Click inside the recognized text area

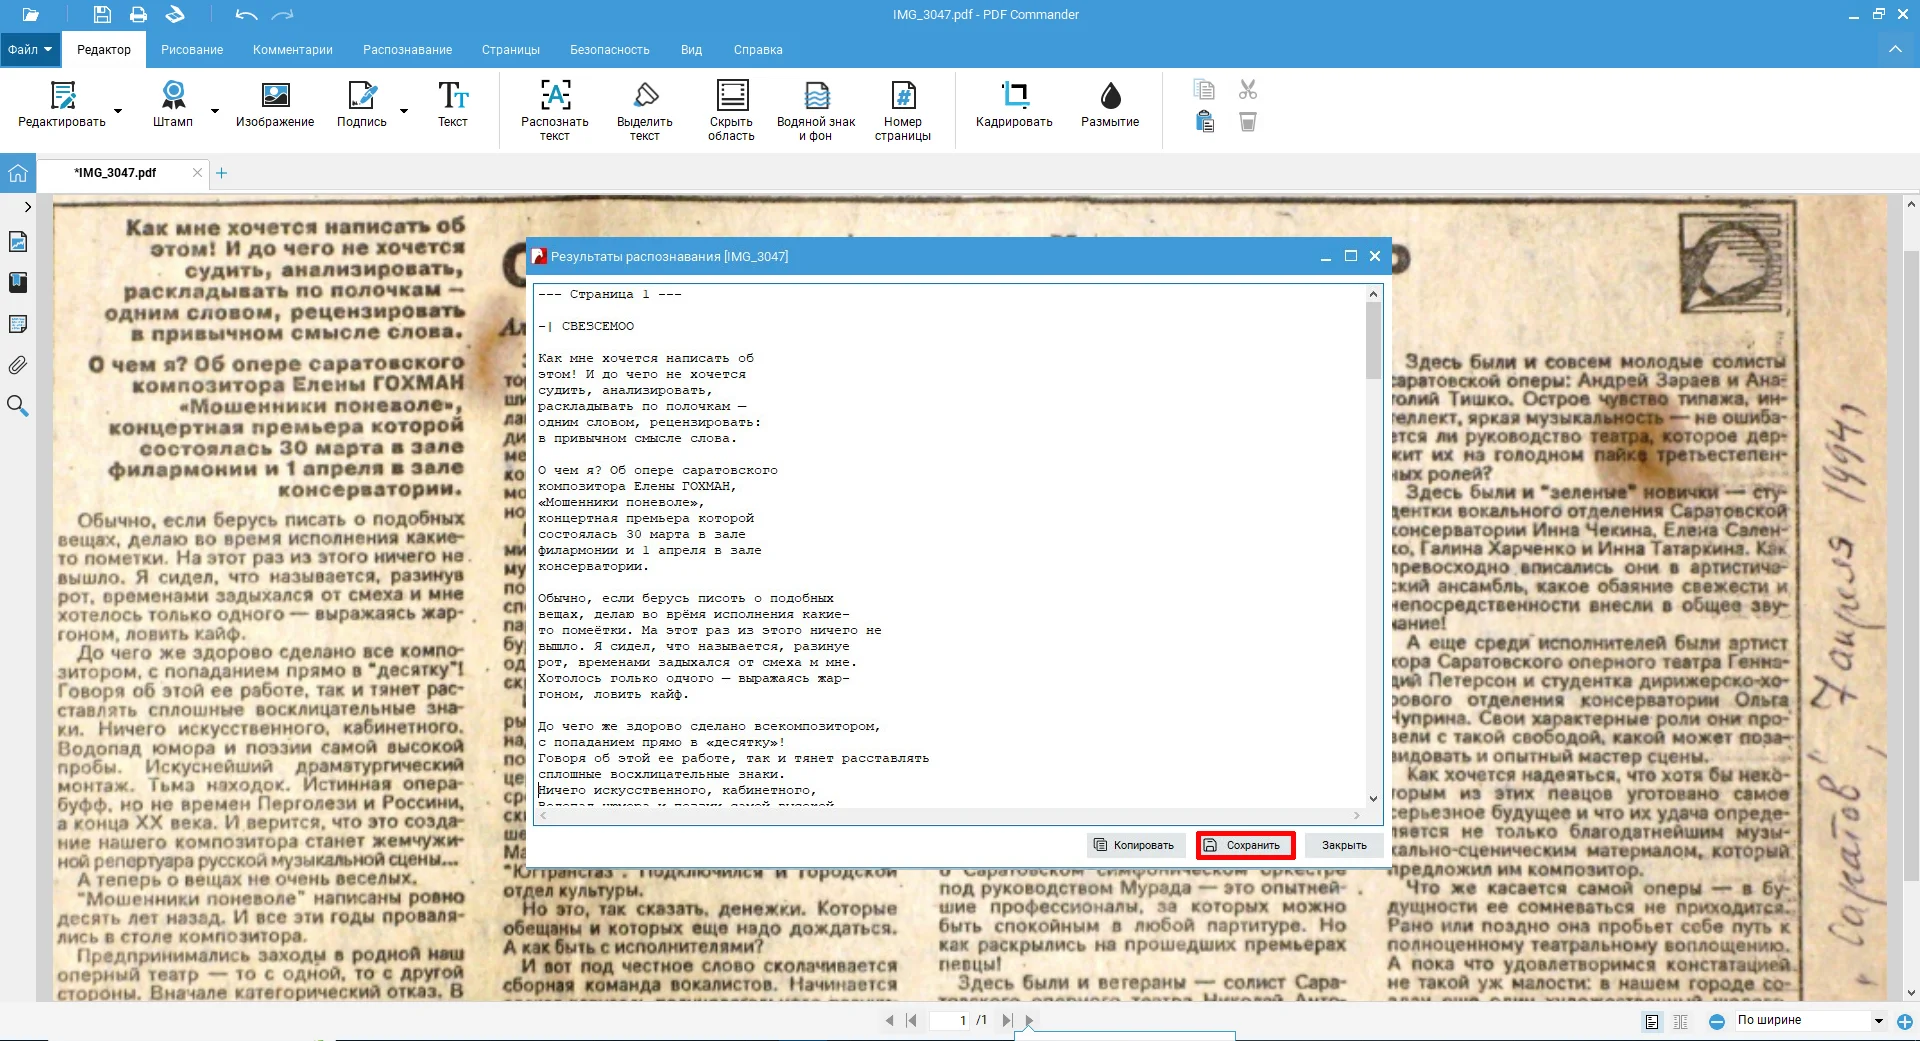click(950, 545)
